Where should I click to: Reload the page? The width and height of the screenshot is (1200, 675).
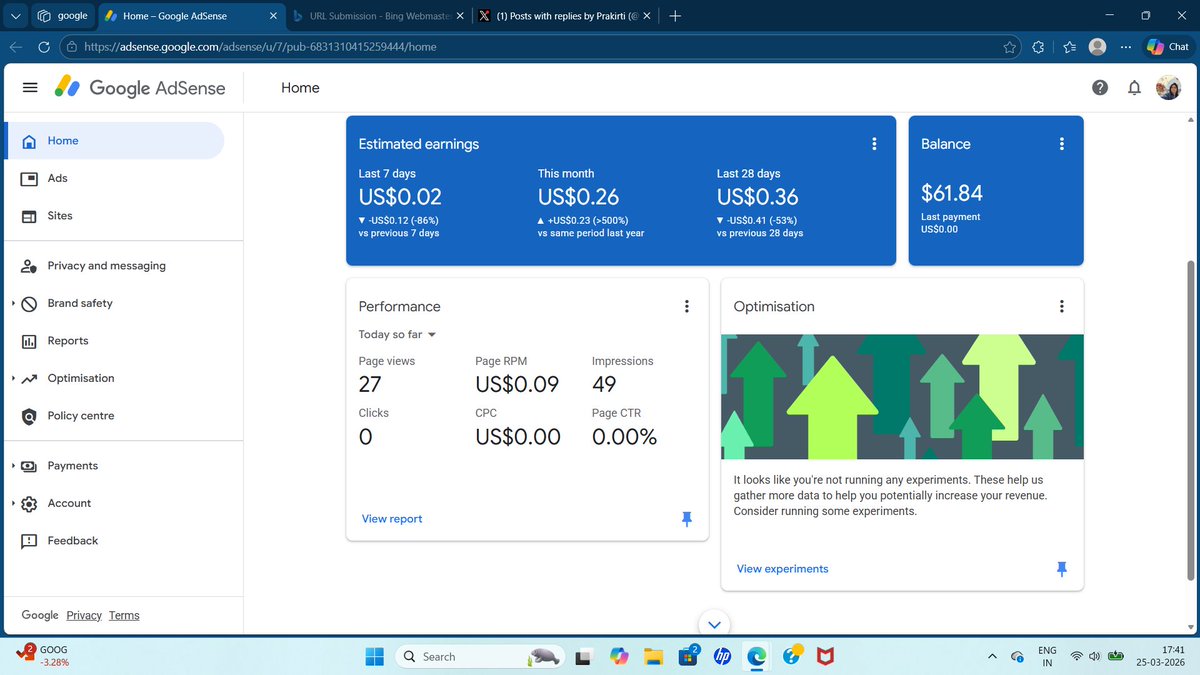coord(43,47)
